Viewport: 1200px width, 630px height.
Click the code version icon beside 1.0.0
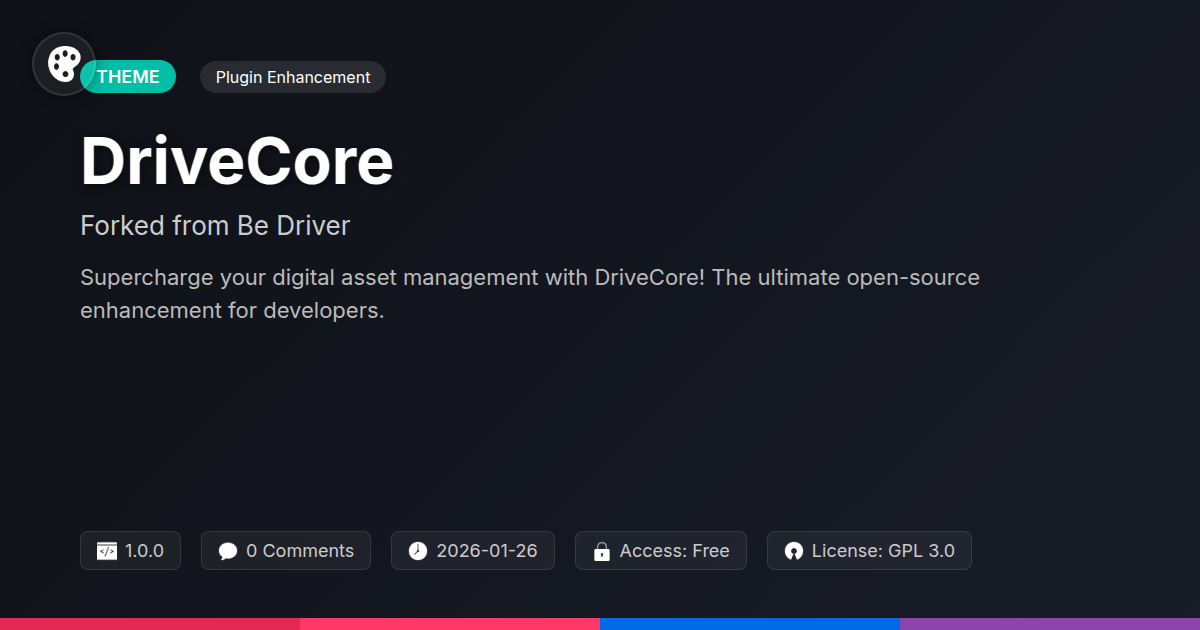(x=107, y=551)
